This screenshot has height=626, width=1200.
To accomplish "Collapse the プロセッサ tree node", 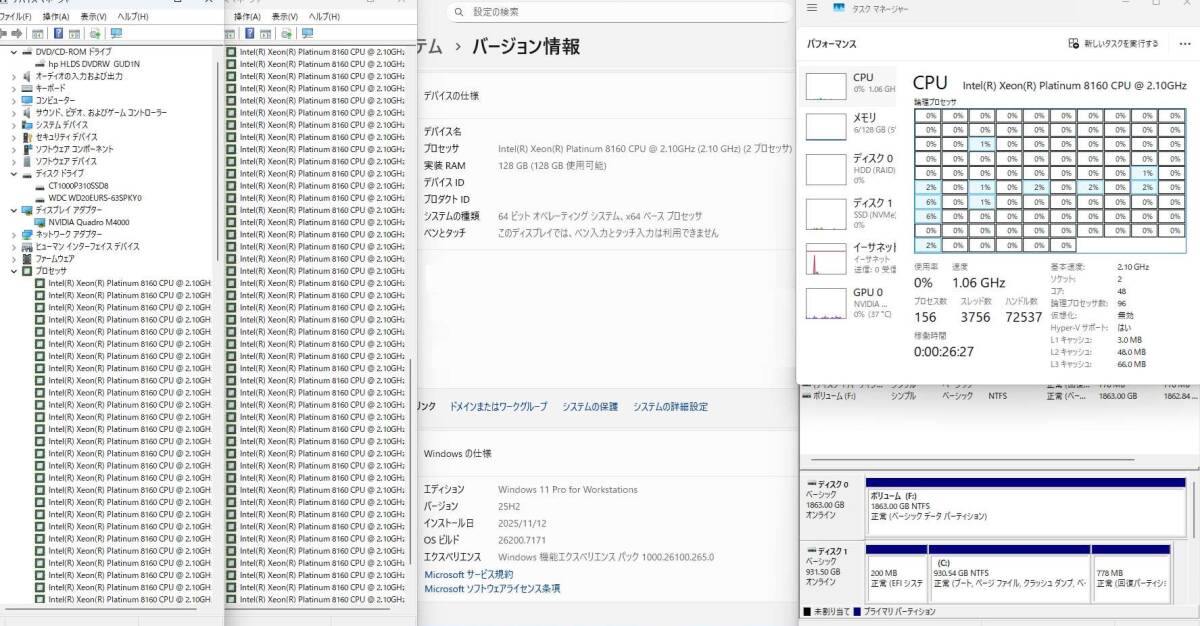I will [x=13, y=271].
